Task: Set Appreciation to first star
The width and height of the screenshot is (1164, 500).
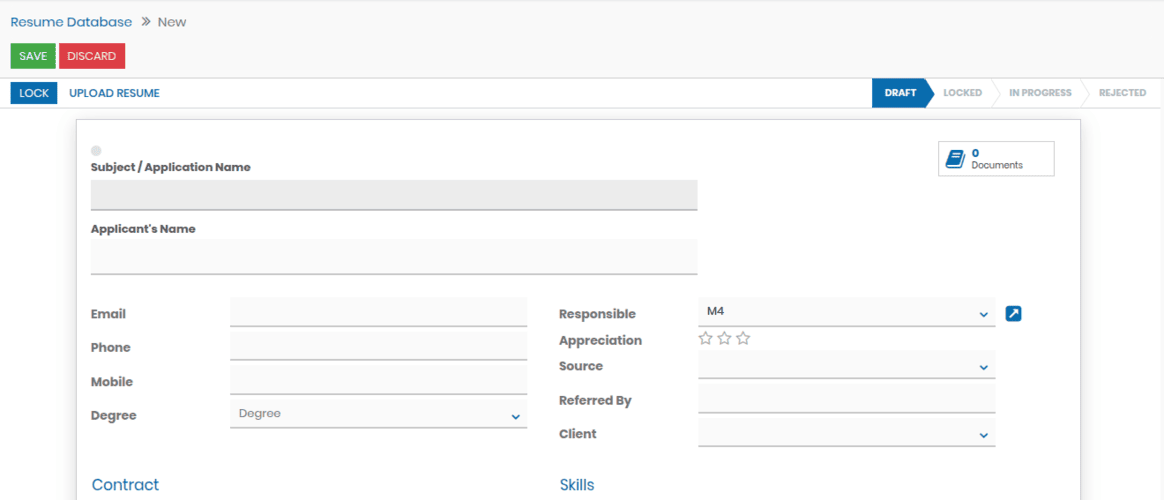Action: pos(706,339)
